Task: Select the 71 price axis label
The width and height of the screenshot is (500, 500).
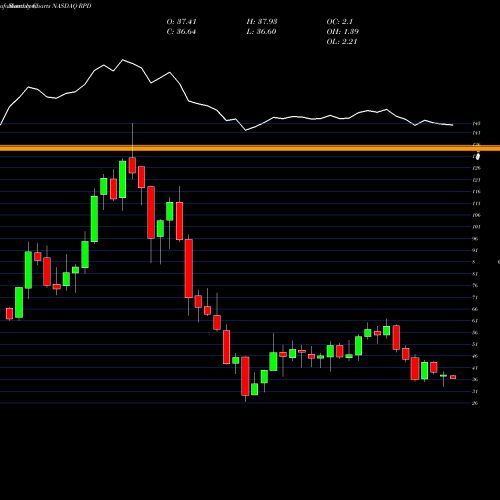Action: point(475,297)
